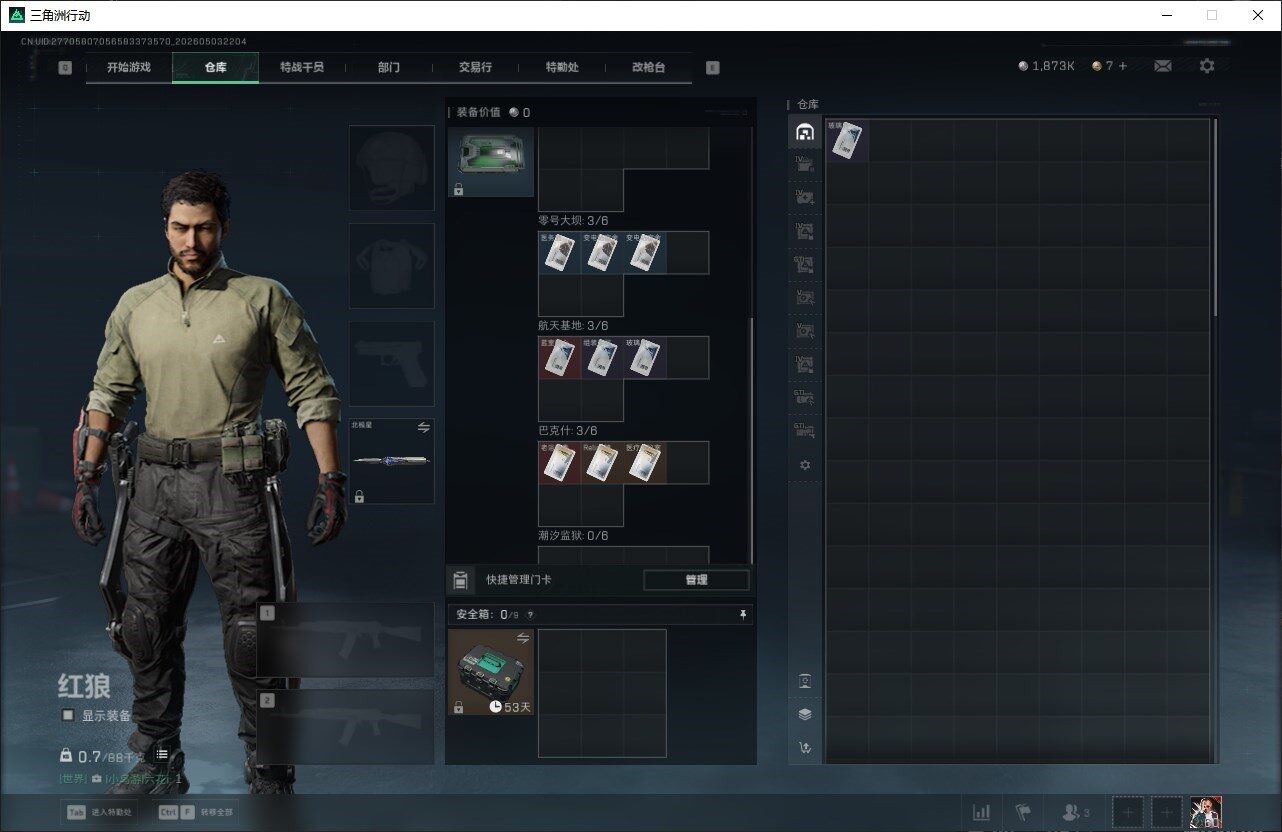The image size is (1282, 832).
Task: Switch to the 改枪台 tab
Action: pyautogui.click(x=648, y=67)
